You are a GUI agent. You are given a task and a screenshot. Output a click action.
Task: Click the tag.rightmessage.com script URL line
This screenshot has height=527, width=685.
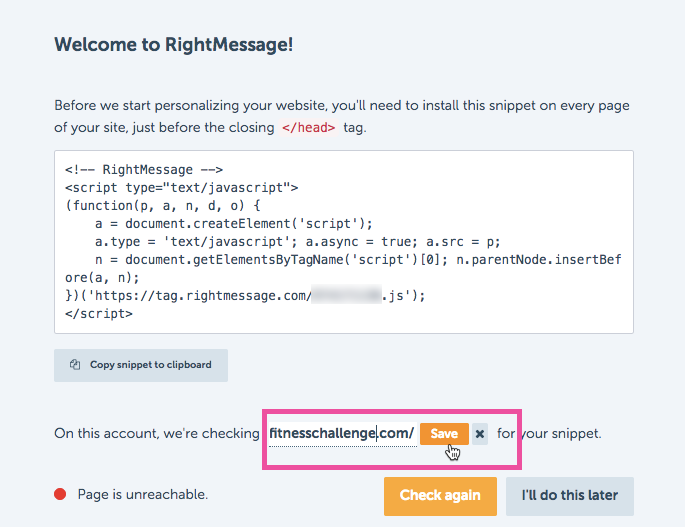point(245,296)
